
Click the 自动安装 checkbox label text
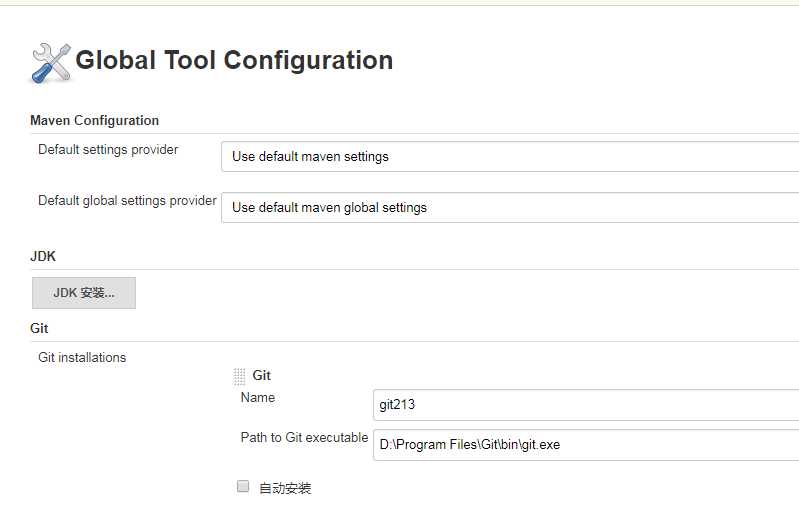(285, 488)
